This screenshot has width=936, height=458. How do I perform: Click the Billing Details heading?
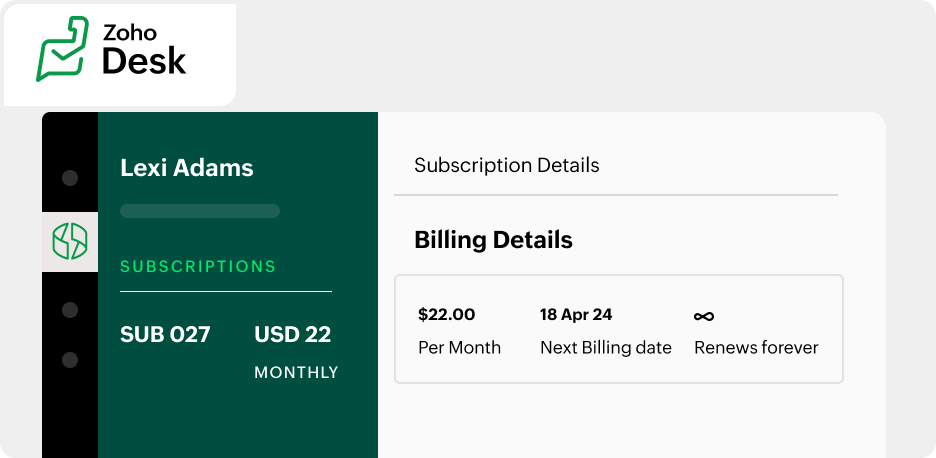(x=493, y=240)
